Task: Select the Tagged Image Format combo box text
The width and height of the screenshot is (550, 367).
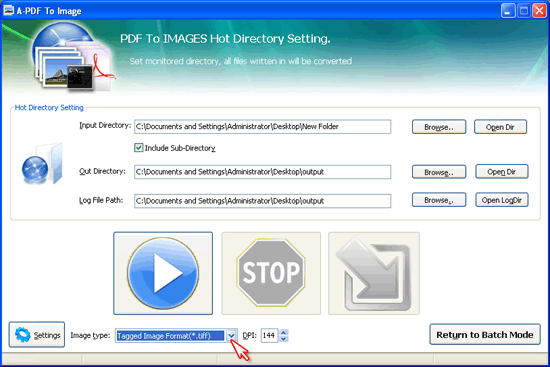Action: pos(170,336)
